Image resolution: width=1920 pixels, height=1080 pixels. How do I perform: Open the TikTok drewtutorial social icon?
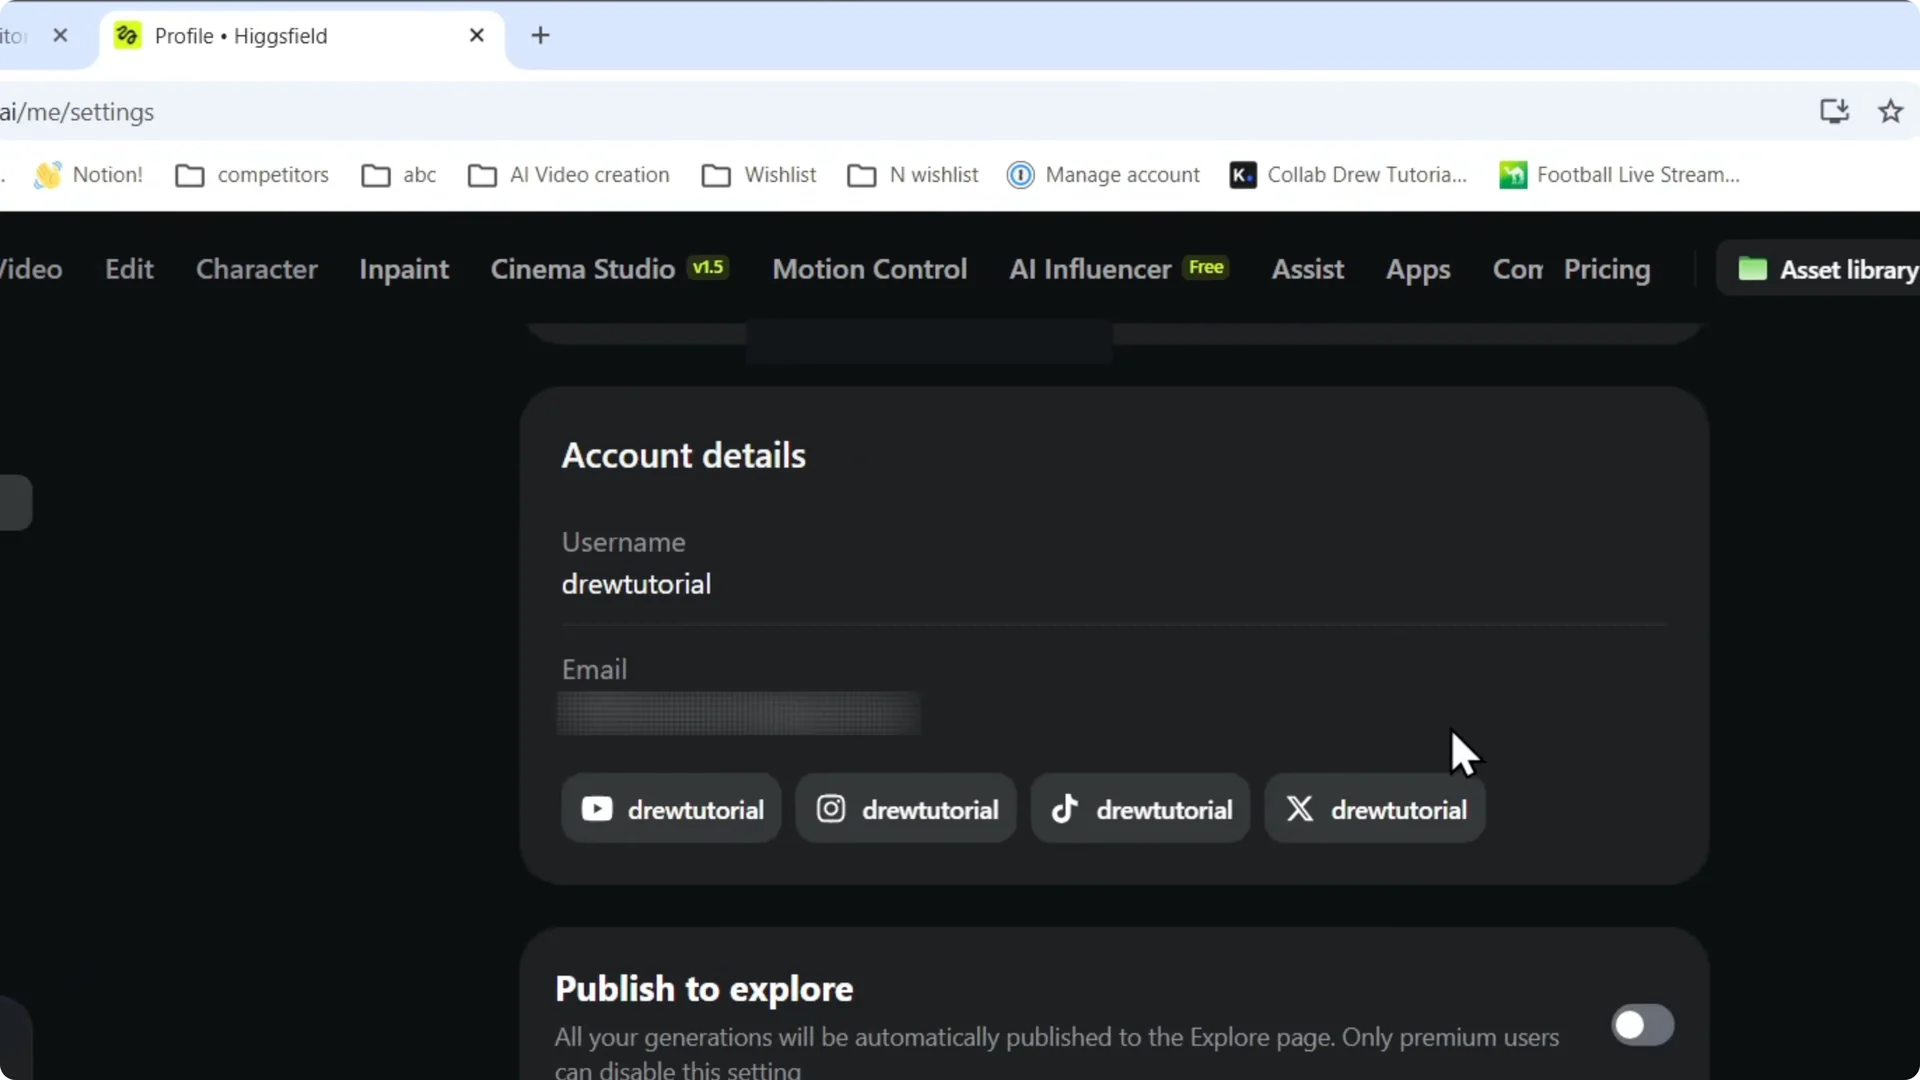(x=1139, y=808)
